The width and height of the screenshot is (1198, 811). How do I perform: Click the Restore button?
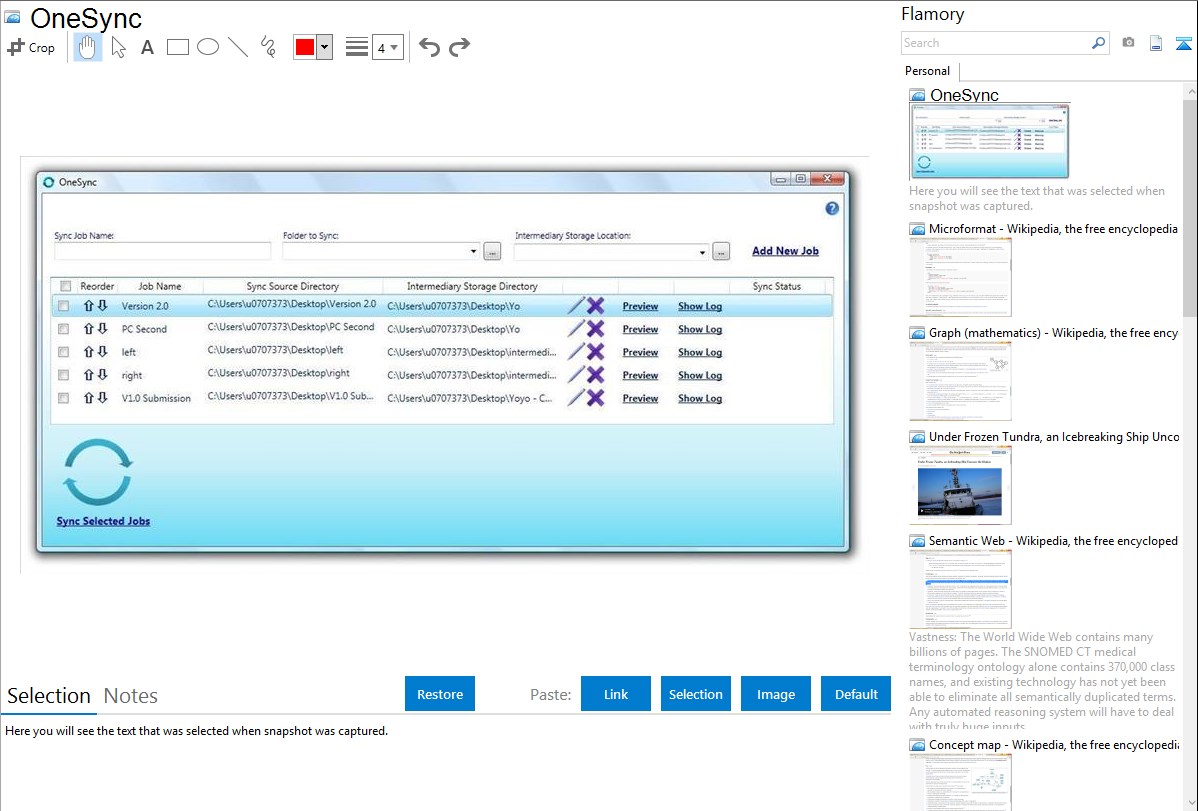440,694
